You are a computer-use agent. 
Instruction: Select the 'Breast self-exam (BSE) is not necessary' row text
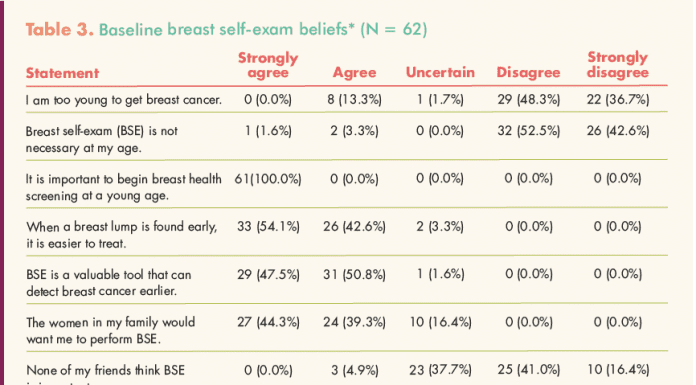[102, 139]
